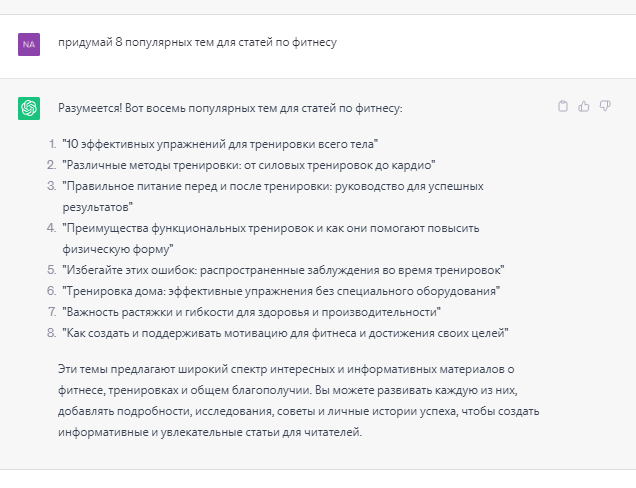Copy the response with the clipboard icon

tap(563, 106)
